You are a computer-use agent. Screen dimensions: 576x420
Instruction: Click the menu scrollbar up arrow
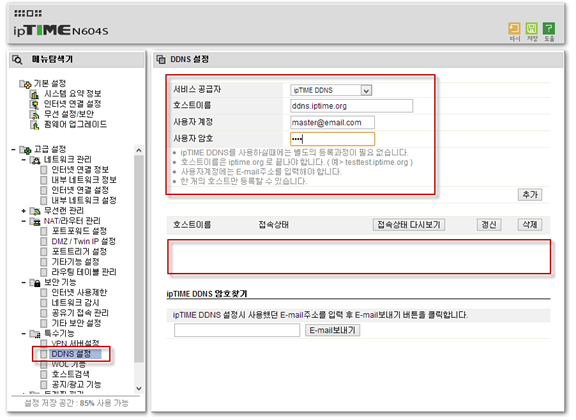click(x=139, y=150)
